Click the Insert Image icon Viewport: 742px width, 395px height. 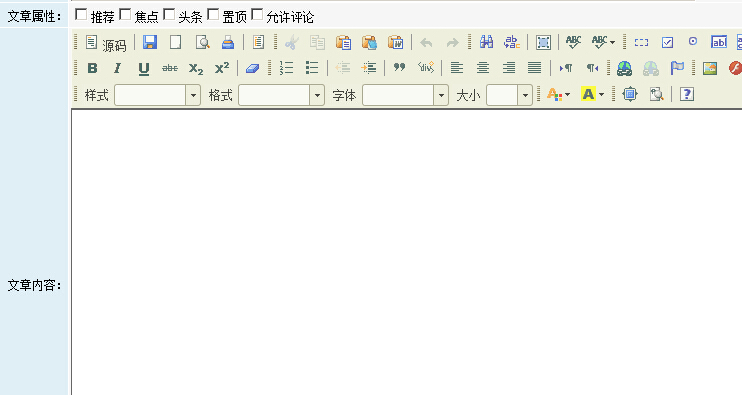[x=709, y=68]
